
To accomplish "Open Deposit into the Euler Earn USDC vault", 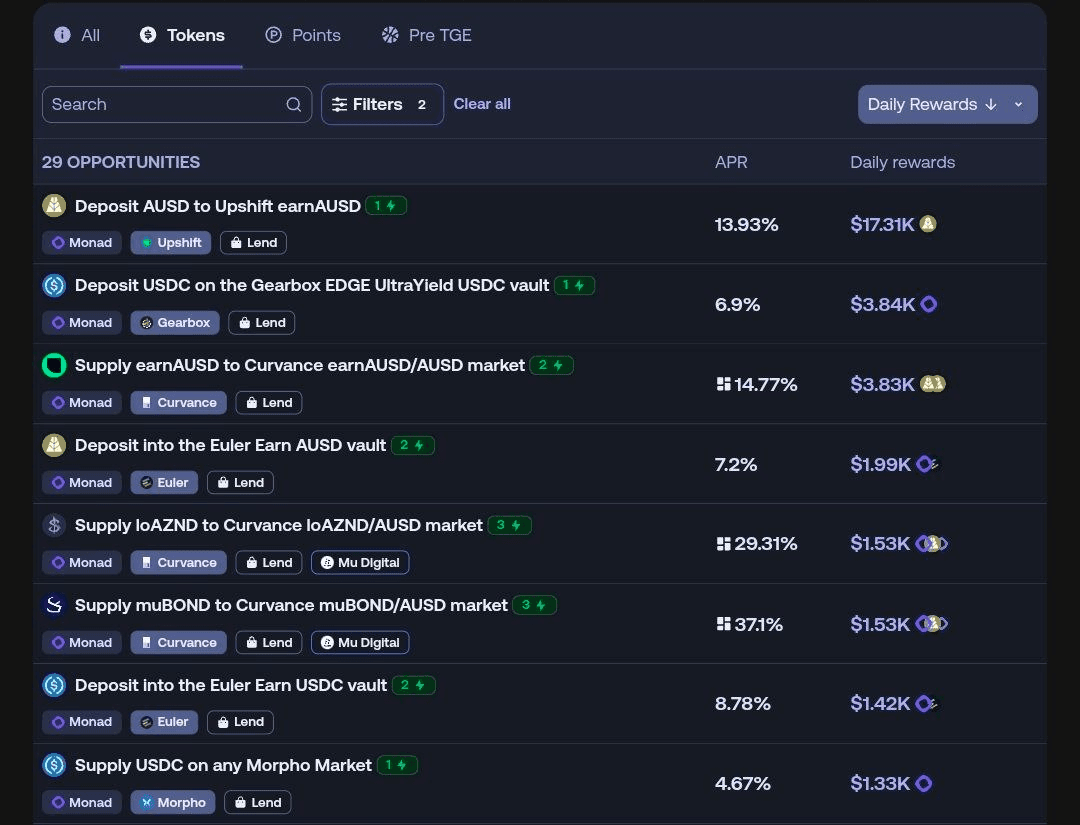I will click(x=230, y=685).
